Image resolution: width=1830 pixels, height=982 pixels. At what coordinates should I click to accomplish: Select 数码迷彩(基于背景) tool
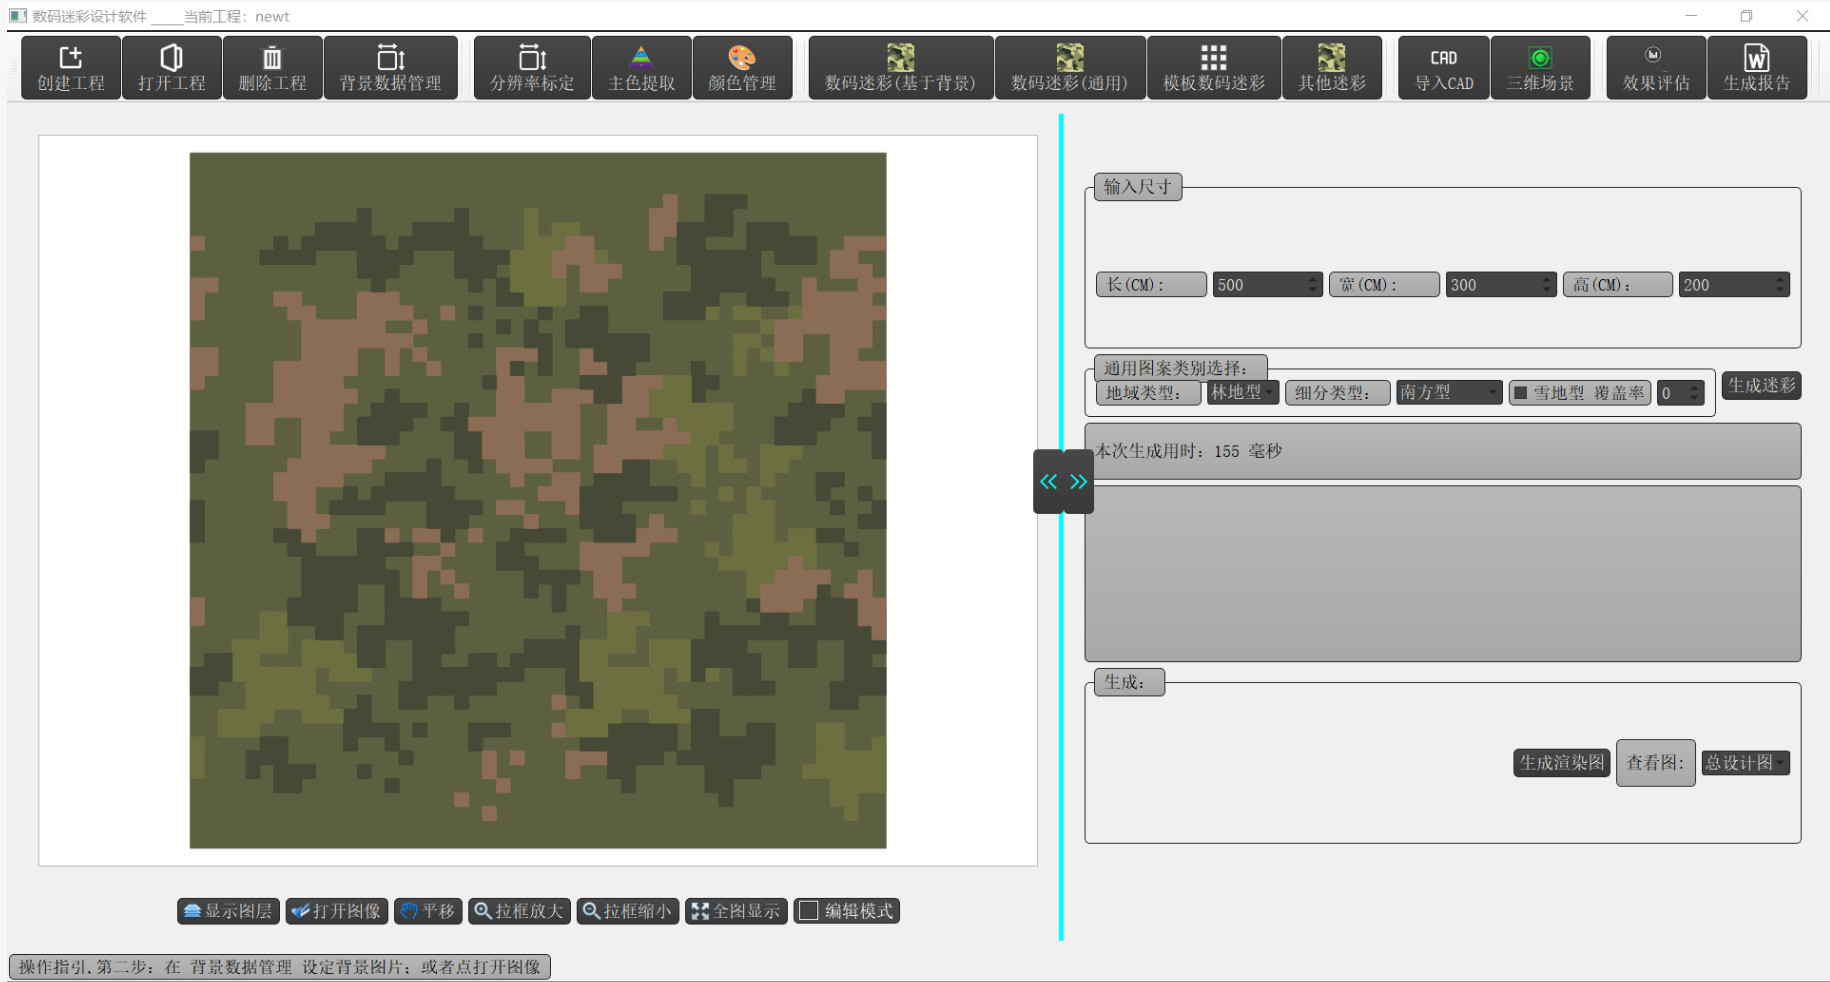point(901,67)
